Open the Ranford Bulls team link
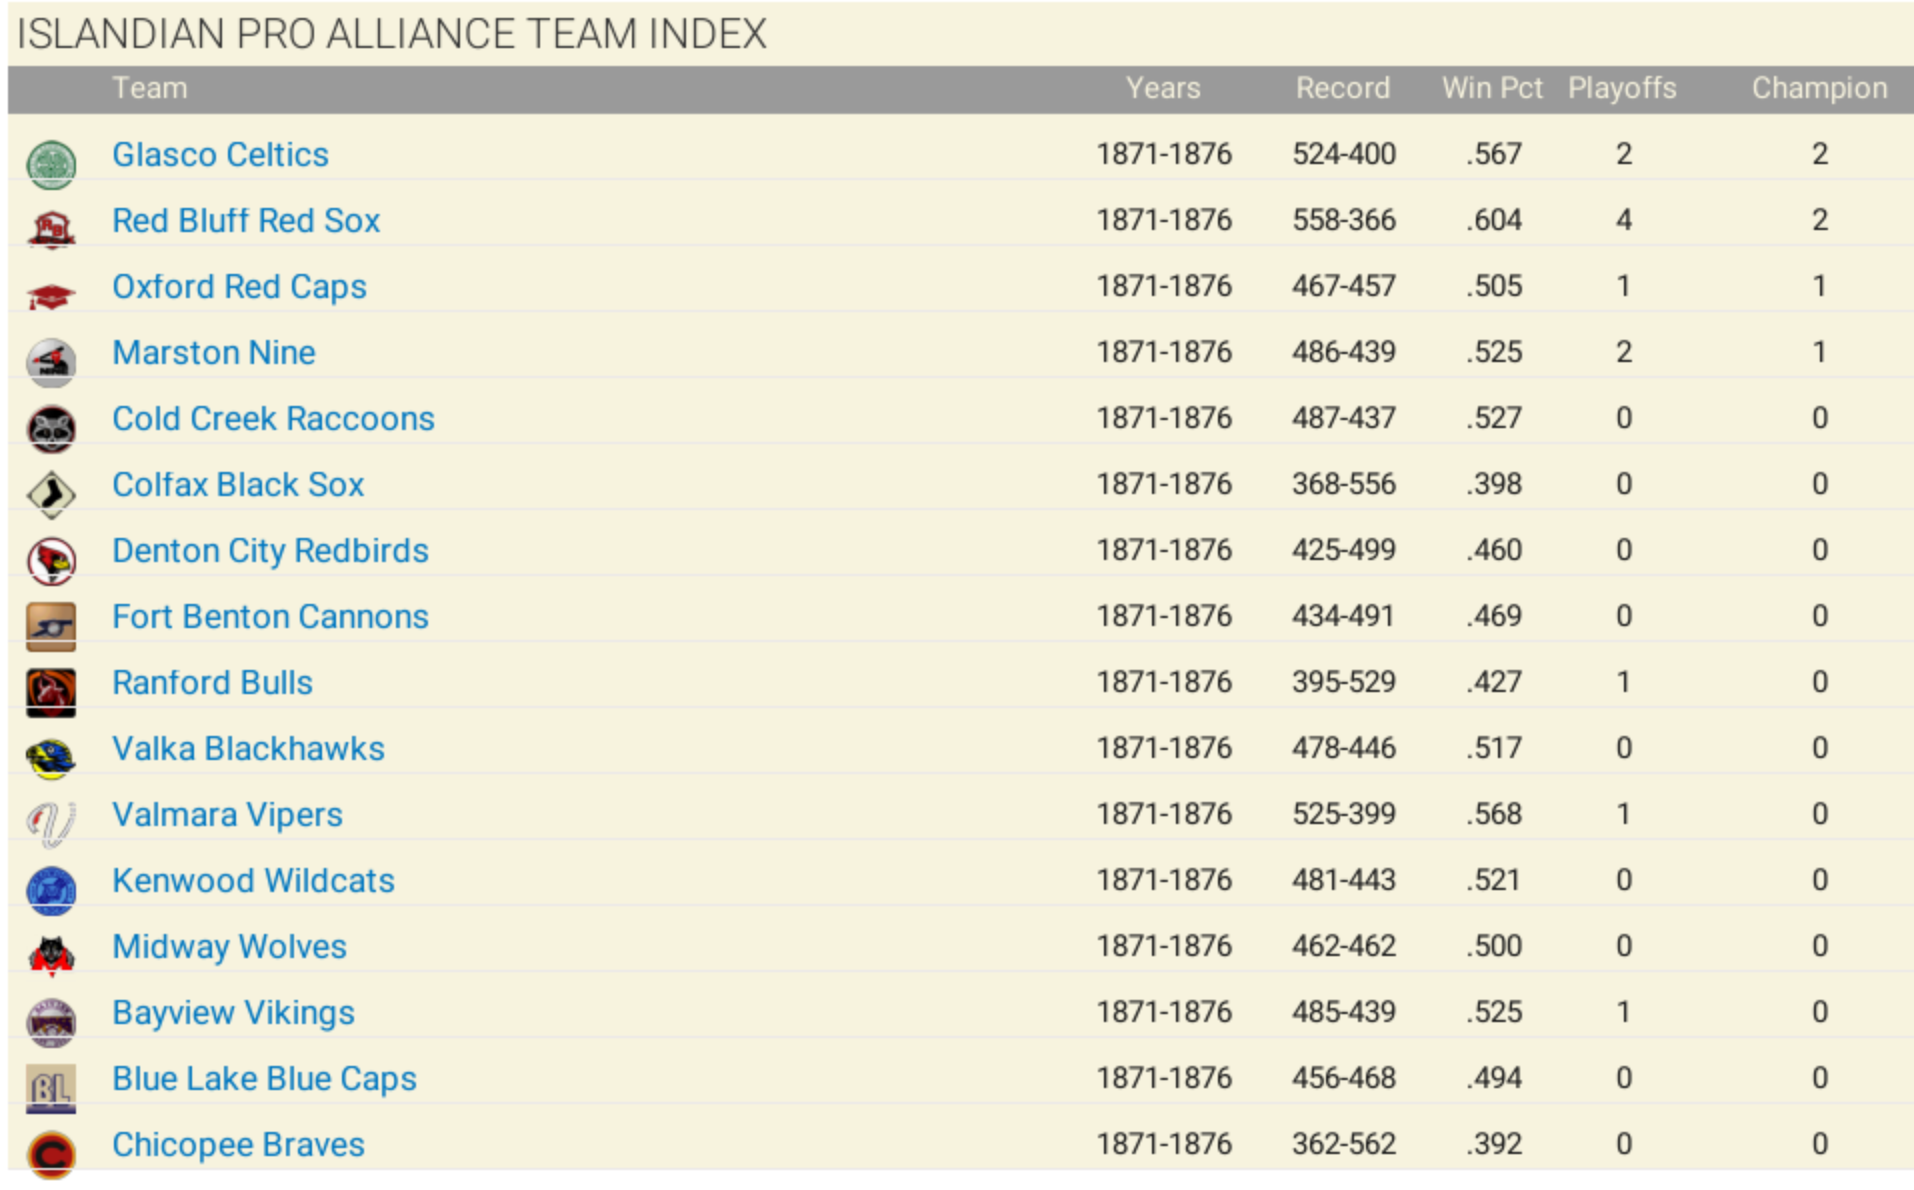Image resolution: width=1914 pixels, height=1190 pixels. pos(212,683)
